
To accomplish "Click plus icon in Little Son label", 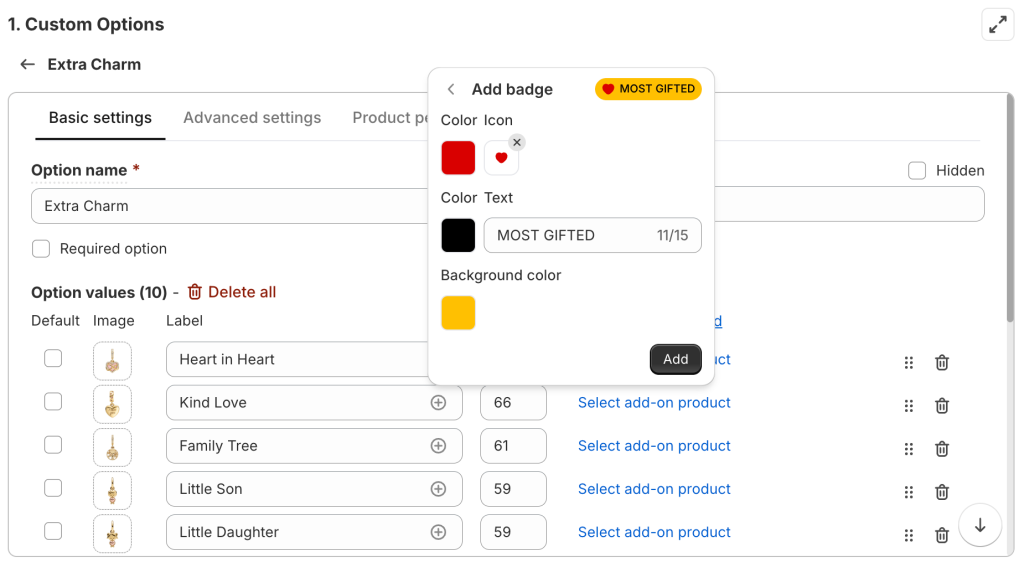I will point(438,489).
